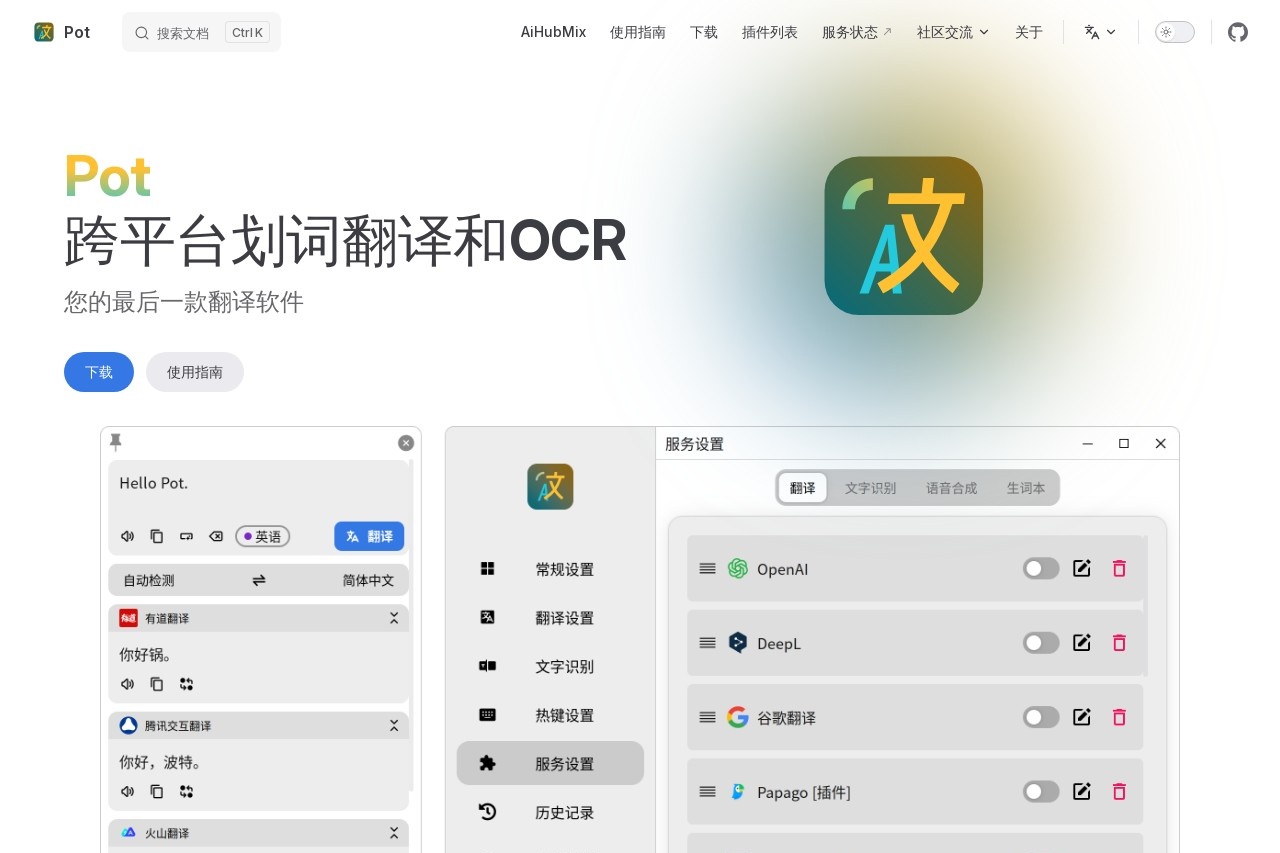Copy the source text Hello Pot.

157,536
